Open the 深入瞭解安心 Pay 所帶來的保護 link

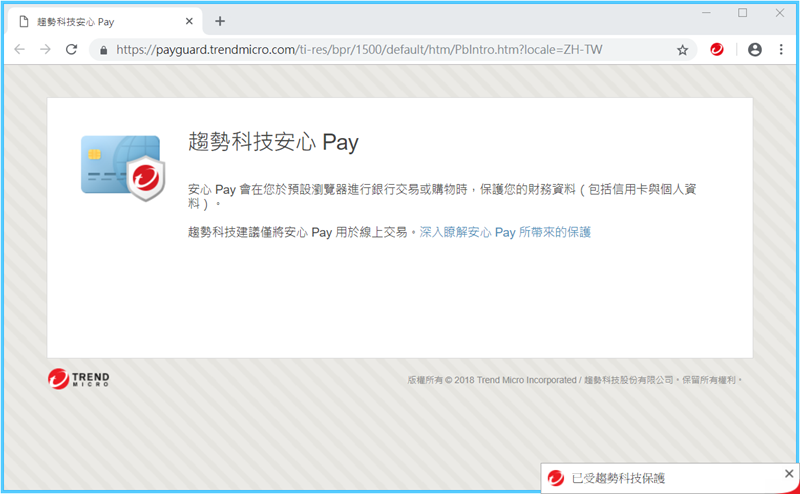tap(505, 233)
